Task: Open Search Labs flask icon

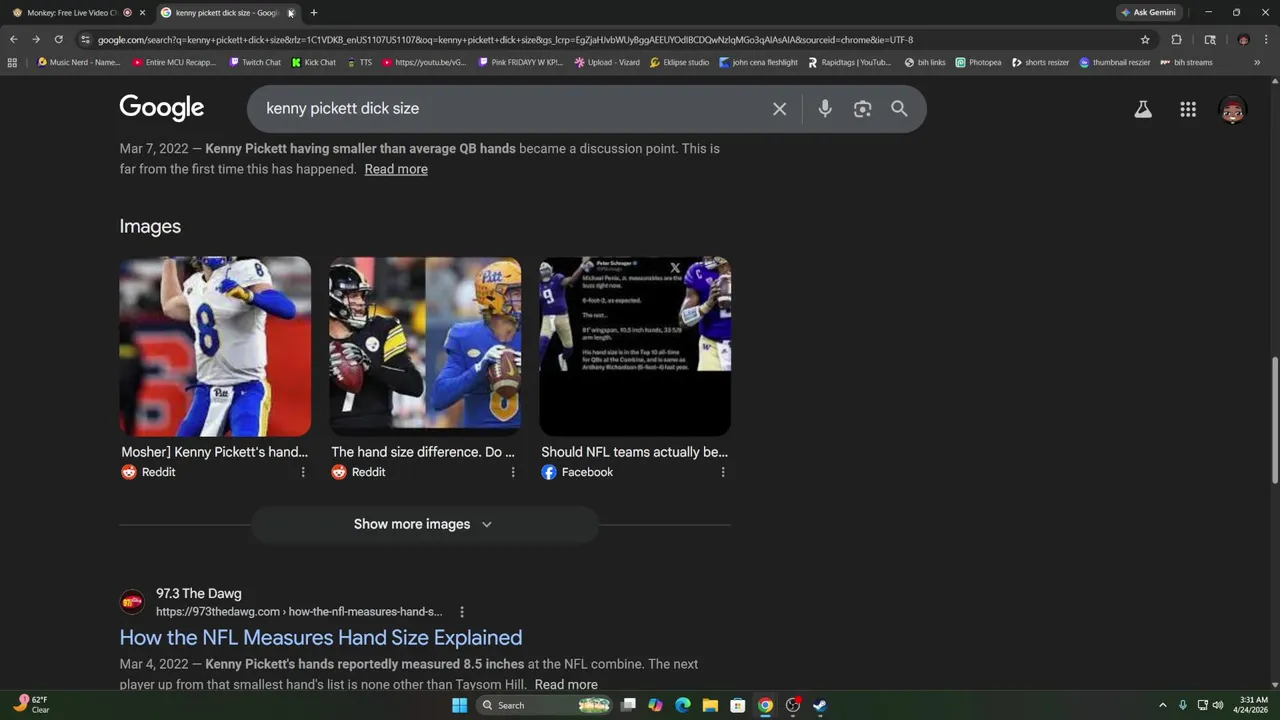Action: tap(1142, 110)
